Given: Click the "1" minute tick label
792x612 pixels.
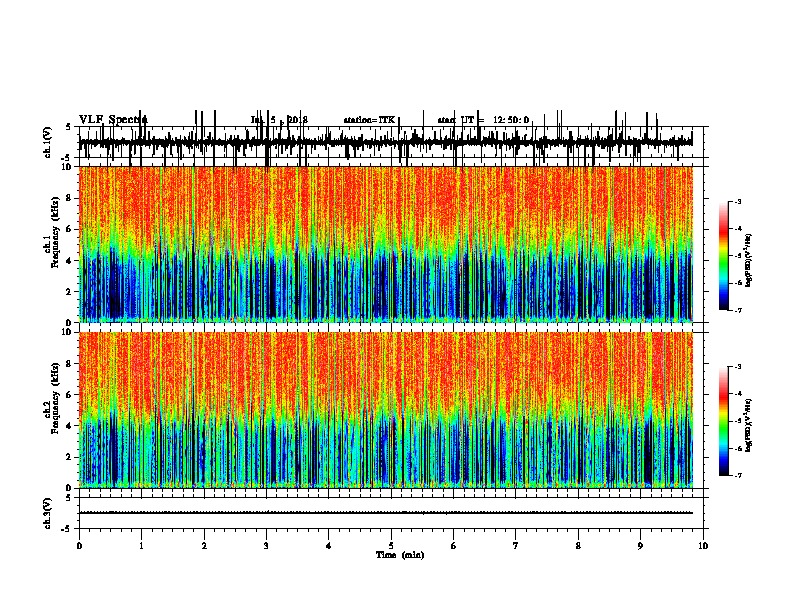Looking at the screenshot, I should [141, 546].
